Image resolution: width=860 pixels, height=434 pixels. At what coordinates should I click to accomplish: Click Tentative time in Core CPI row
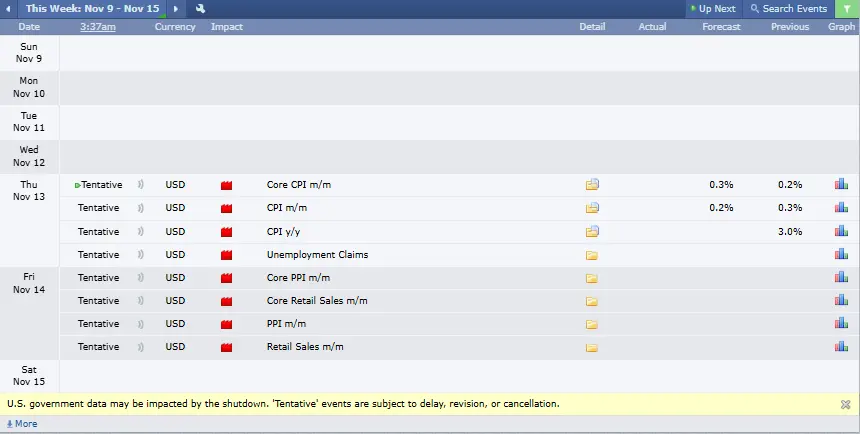pyautogui.click(x=101, y=185)
